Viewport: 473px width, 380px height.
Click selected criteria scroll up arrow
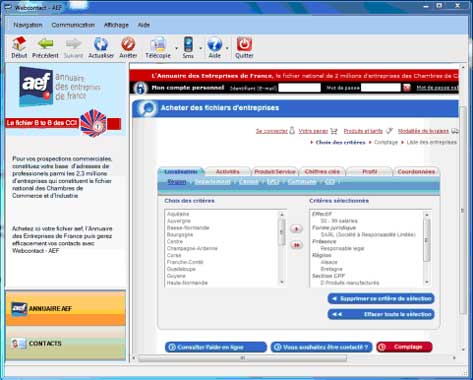(x=427, y=215)
